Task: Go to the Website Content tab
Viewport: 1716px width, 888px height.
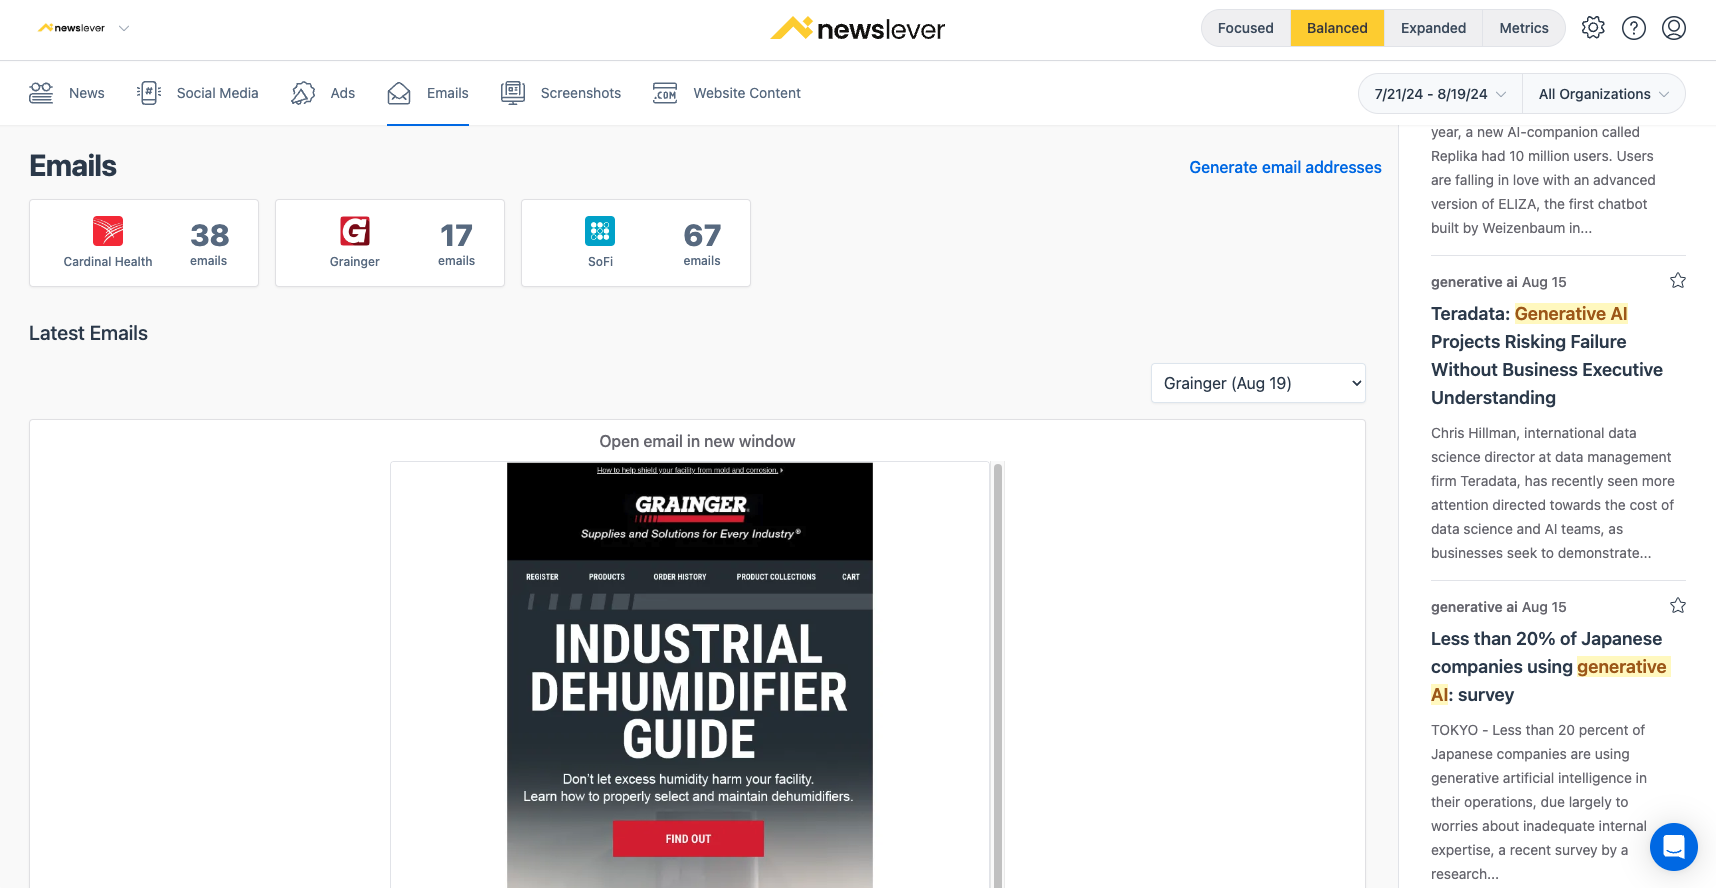Action: (x=727, y=93)
